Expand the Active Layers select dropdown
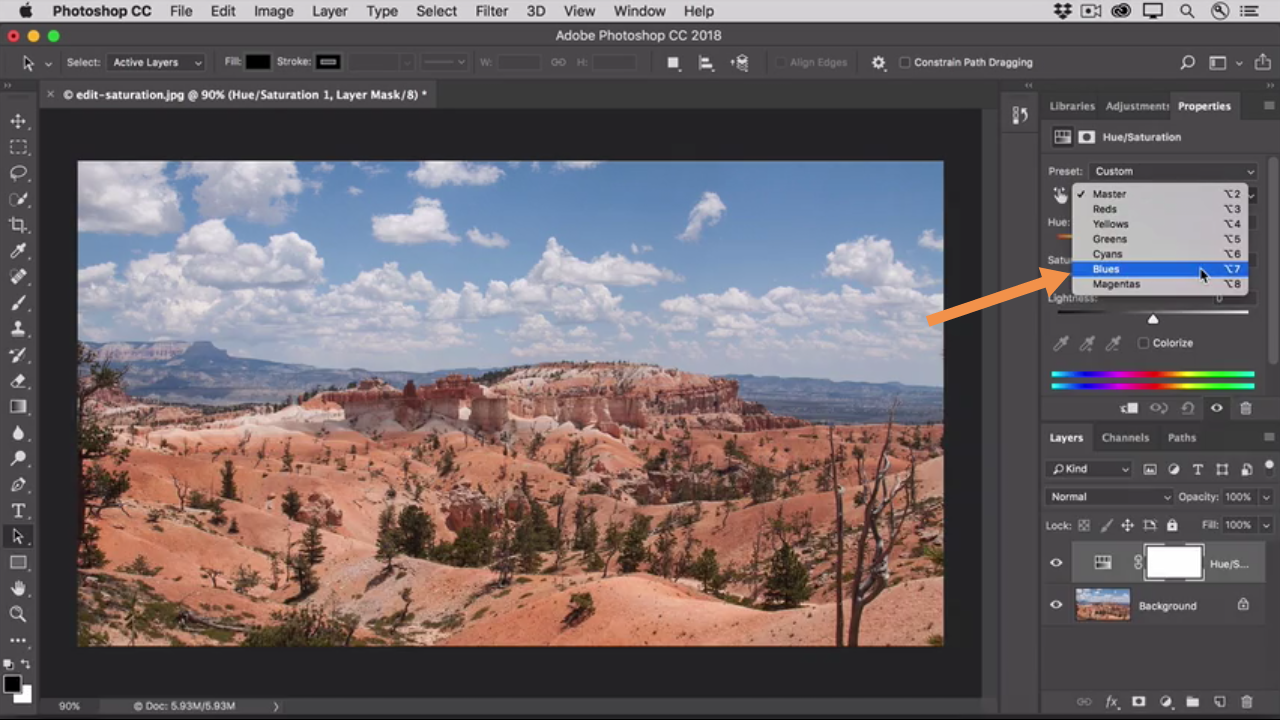Screen dimensions: 1280x720 click(156, 62)
